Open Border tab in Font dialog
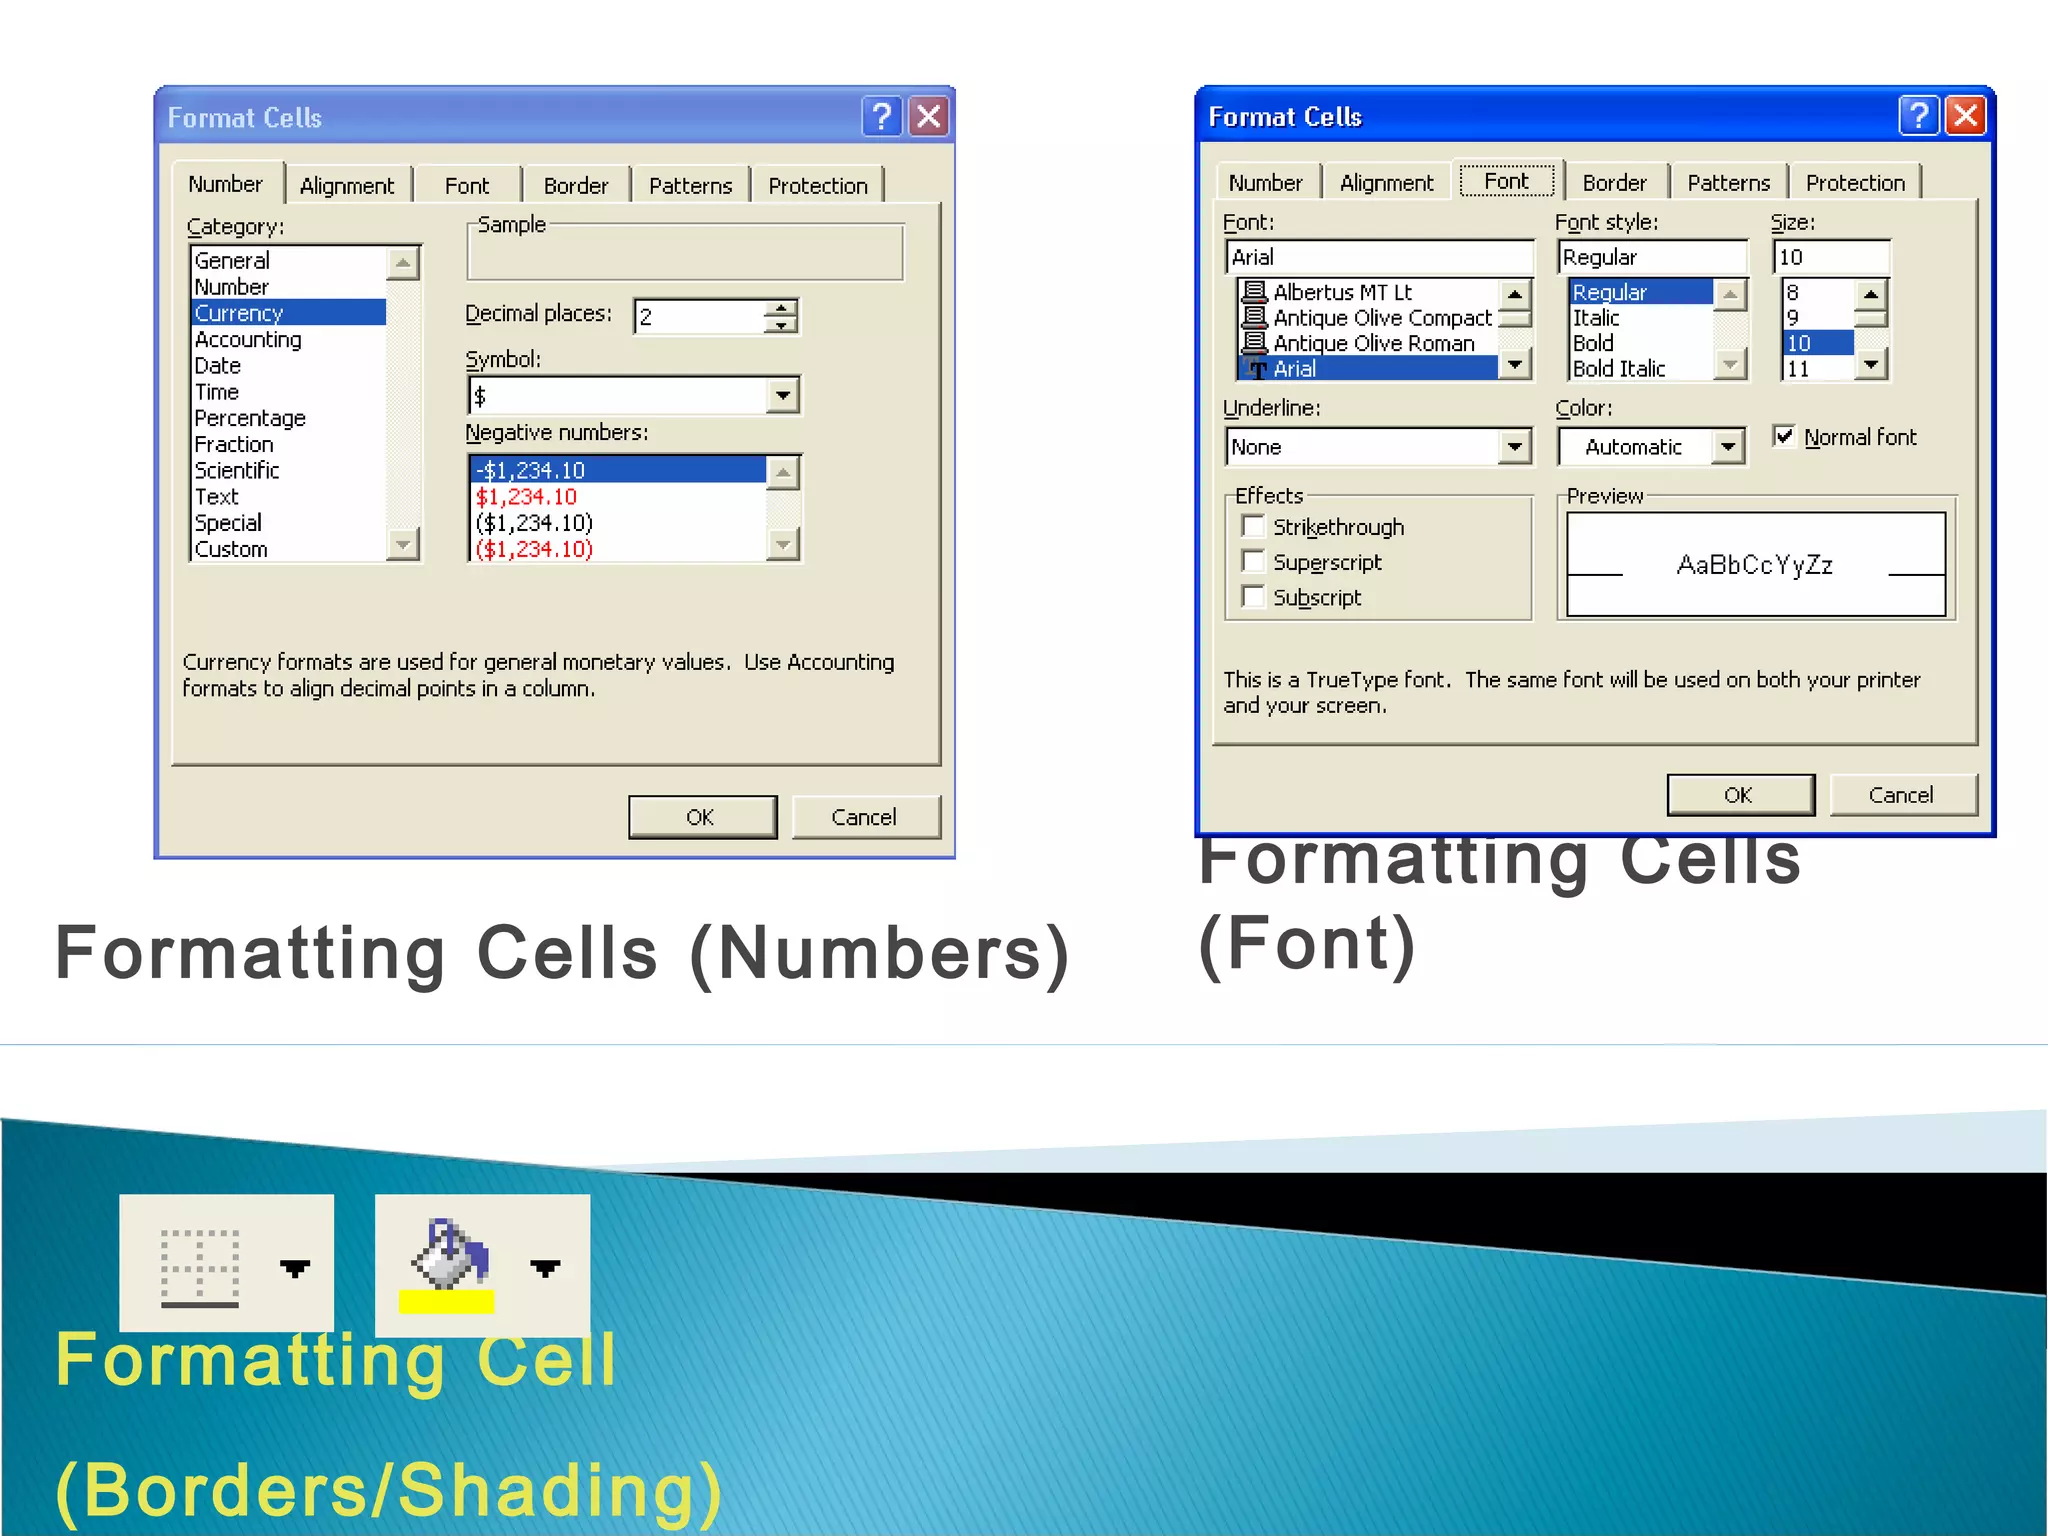The height and width of the screenshot is (1536, 2048). pos(1614,182)
